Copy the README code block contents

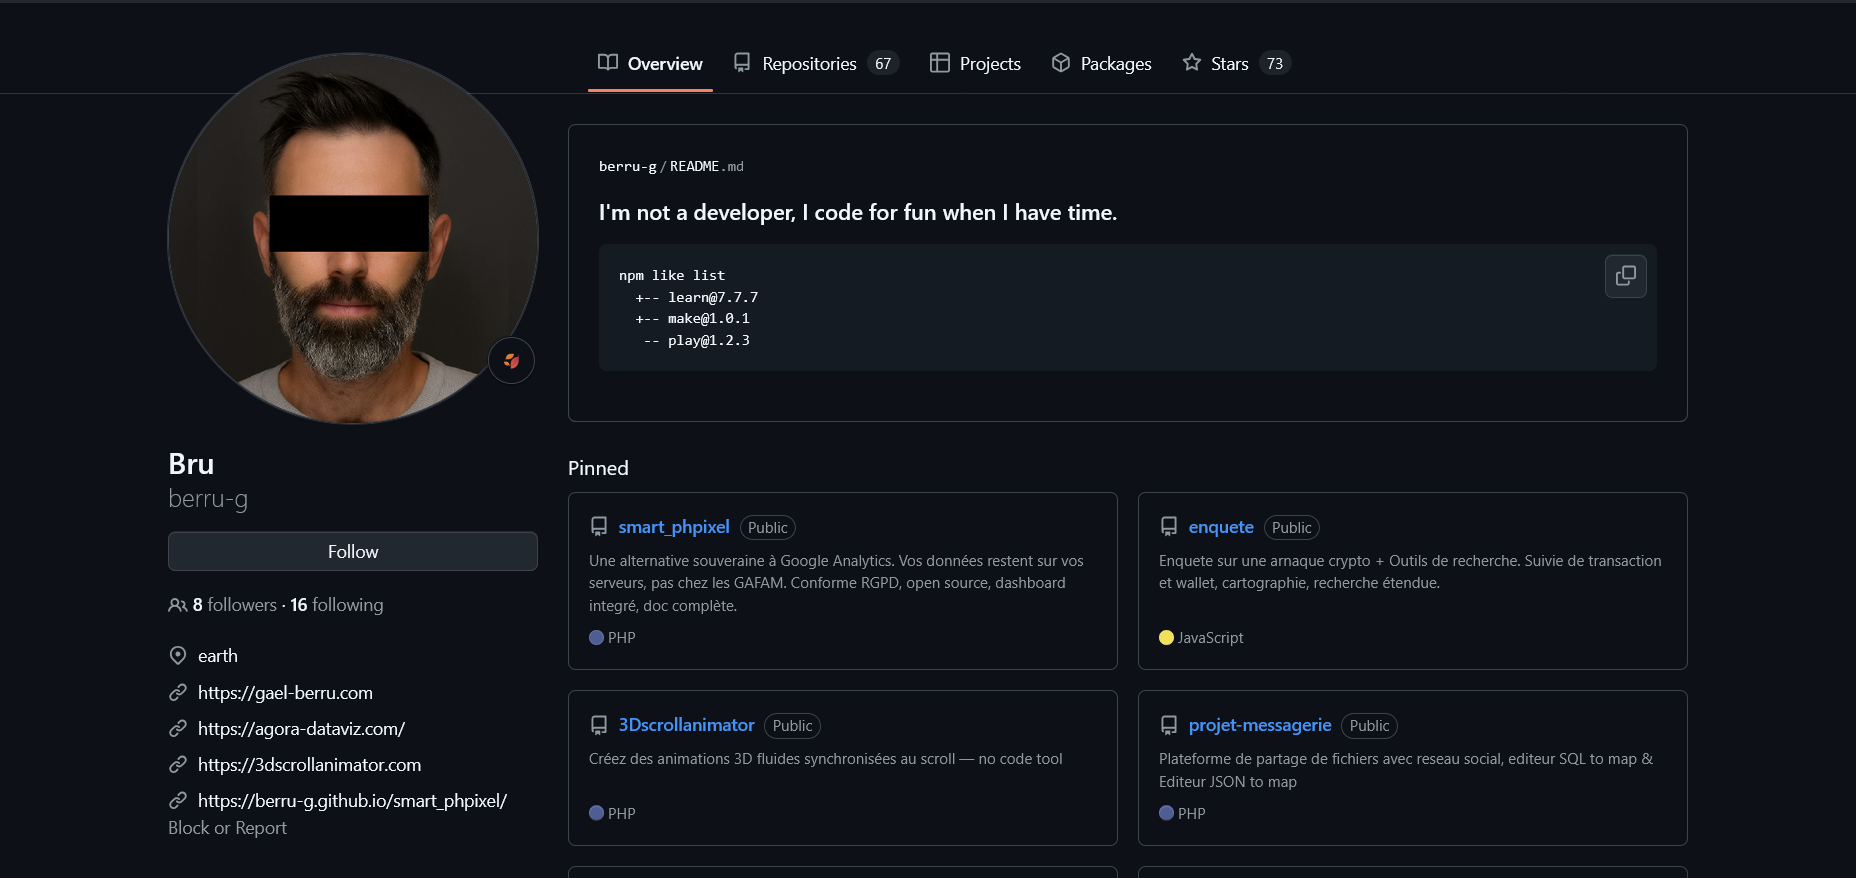tap(1625, 276)
